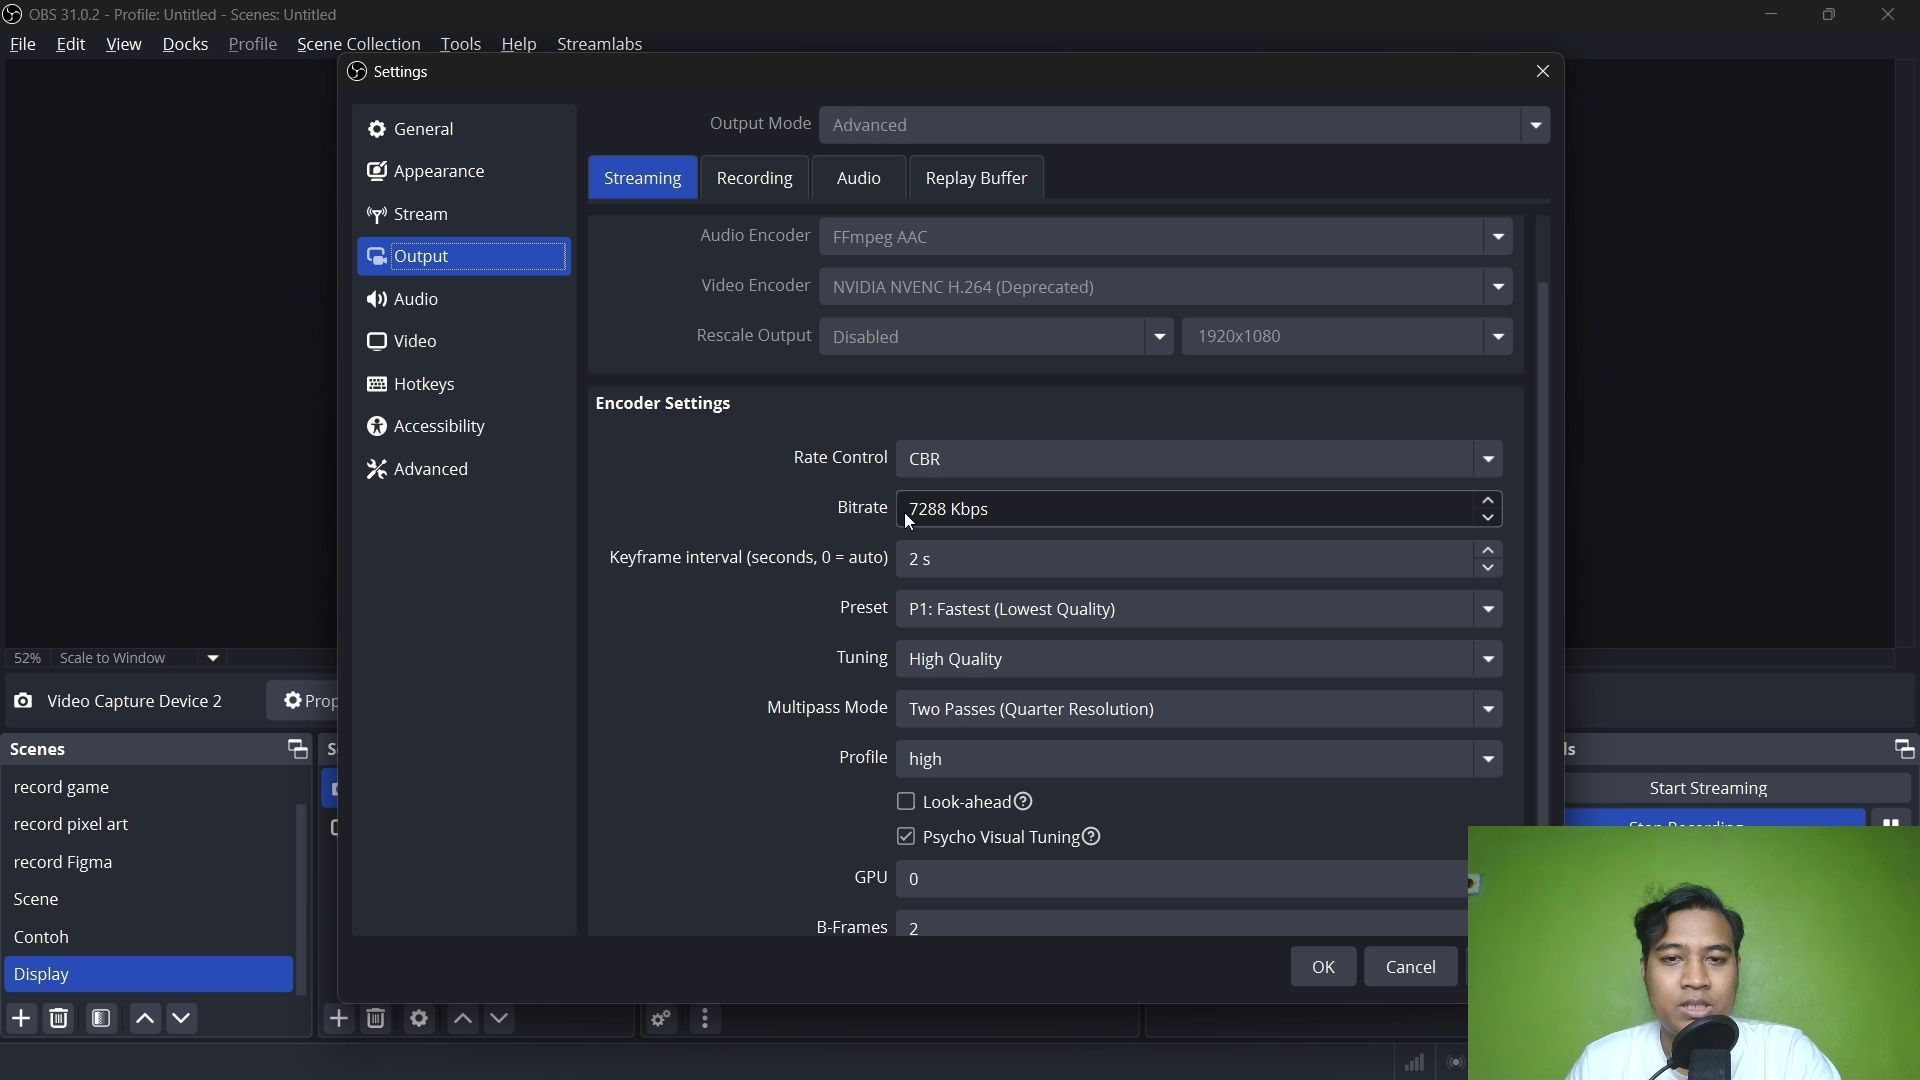1920x1080 pixels.
Task: Open the Accessibility settings category
Action: coord(463,428)
